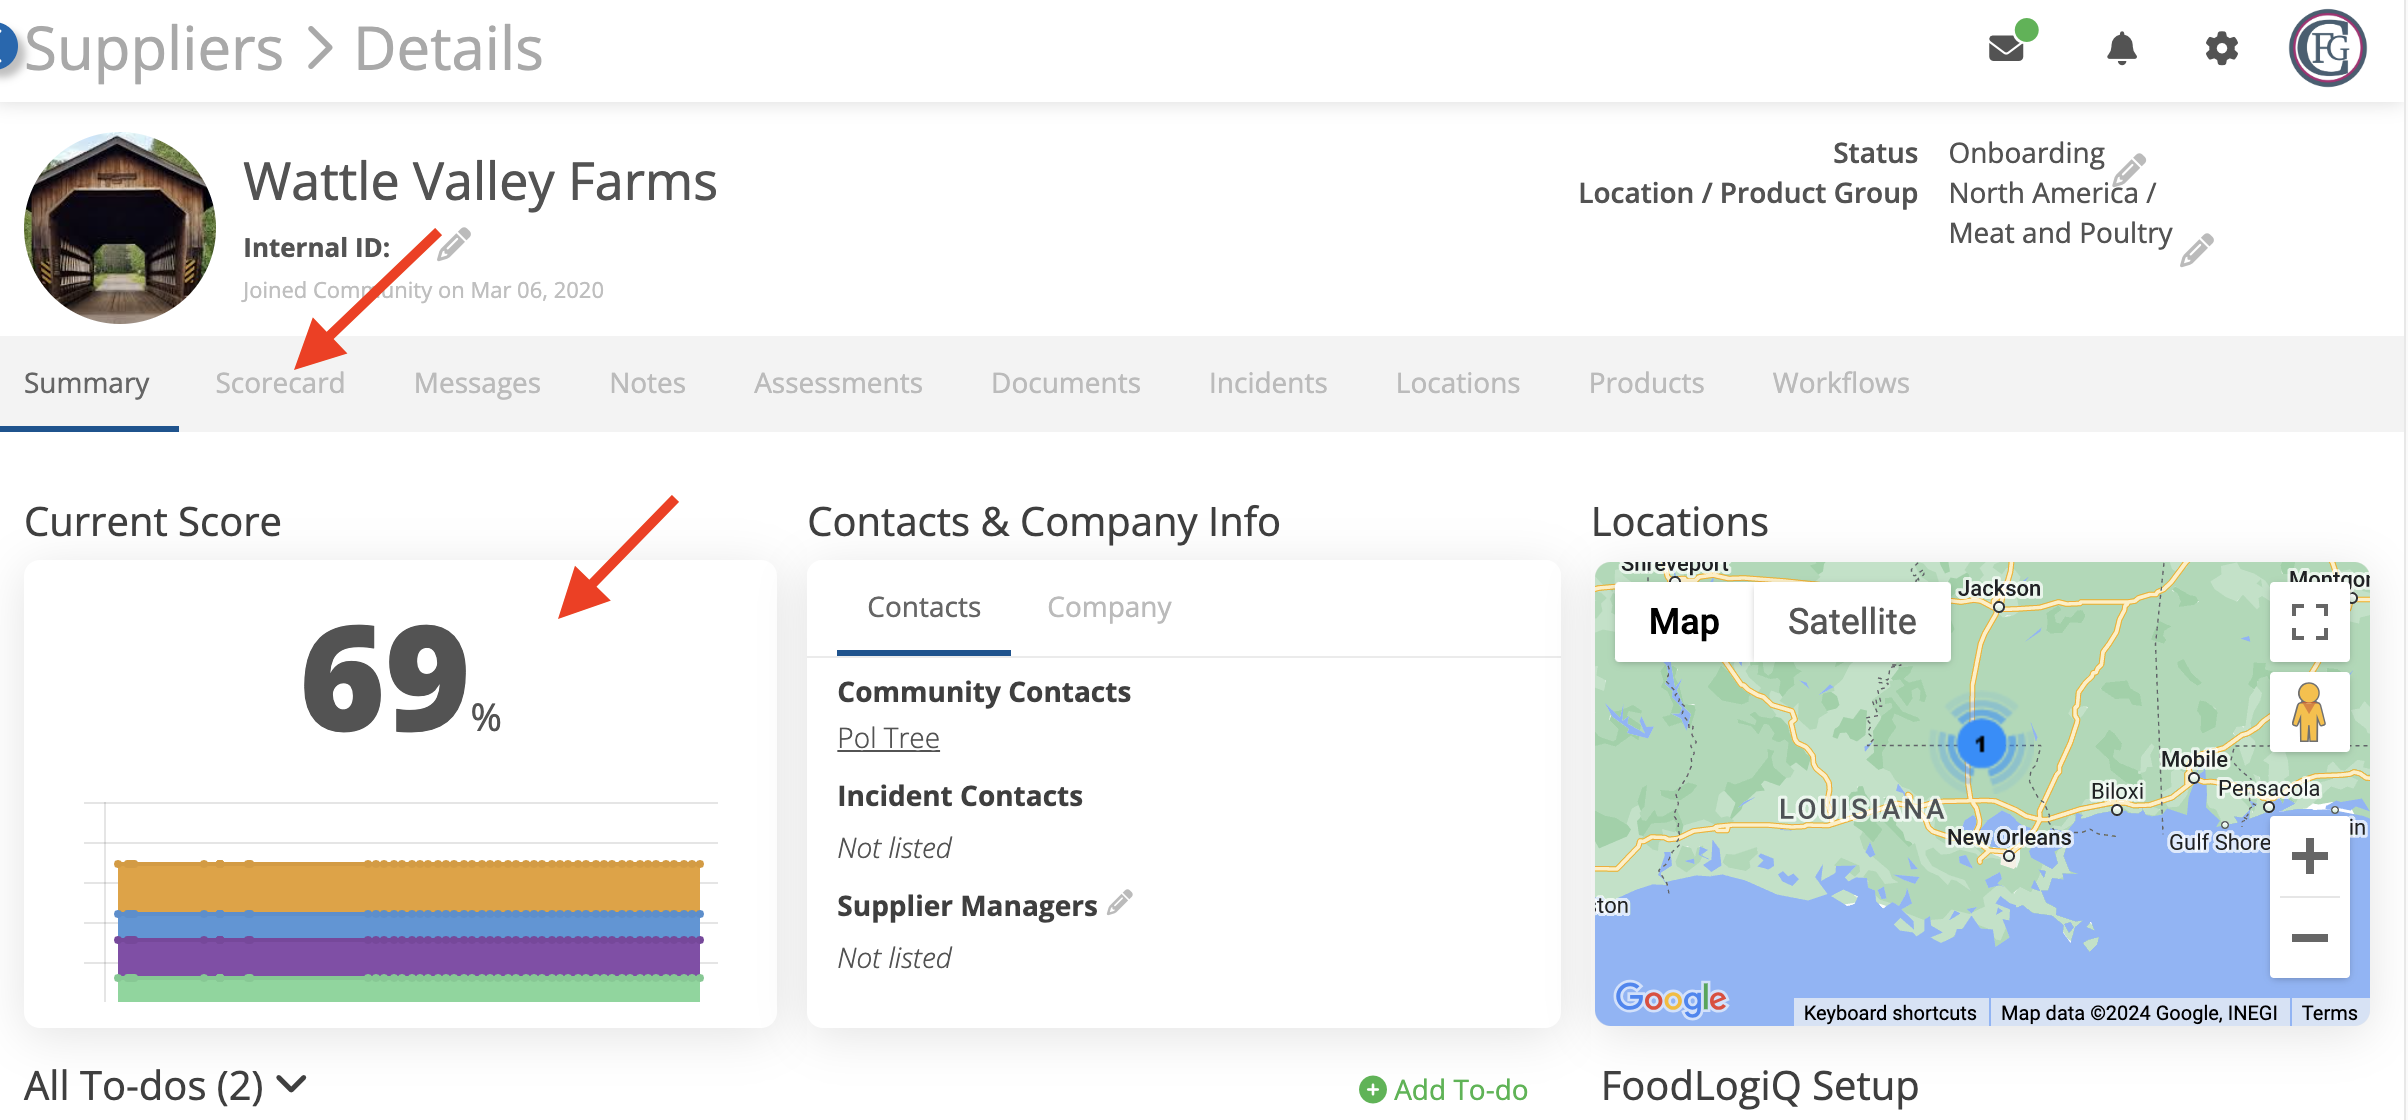Switch to the Summary tab
Viewport: 2408px width, 1120px height.
[x=86, y=383]
